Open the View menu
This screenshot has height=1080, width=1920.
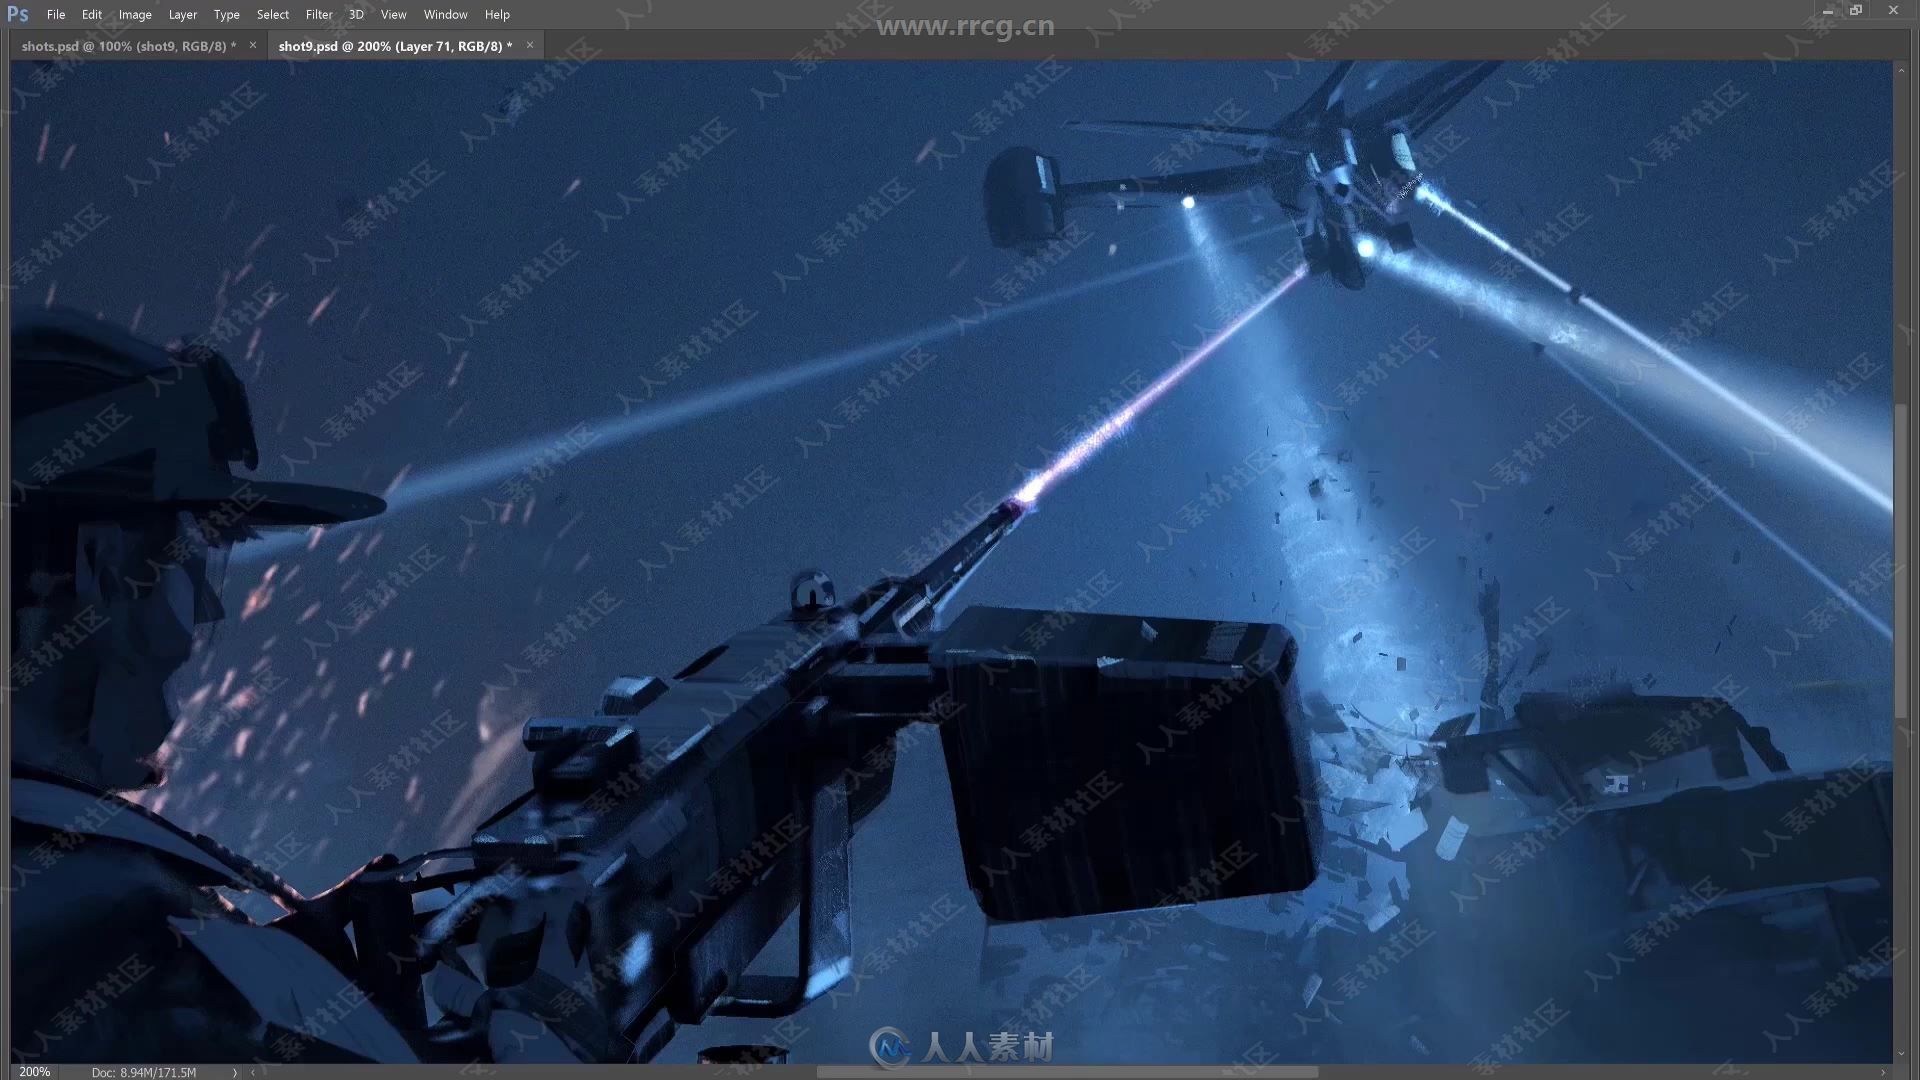pos(394,14)
